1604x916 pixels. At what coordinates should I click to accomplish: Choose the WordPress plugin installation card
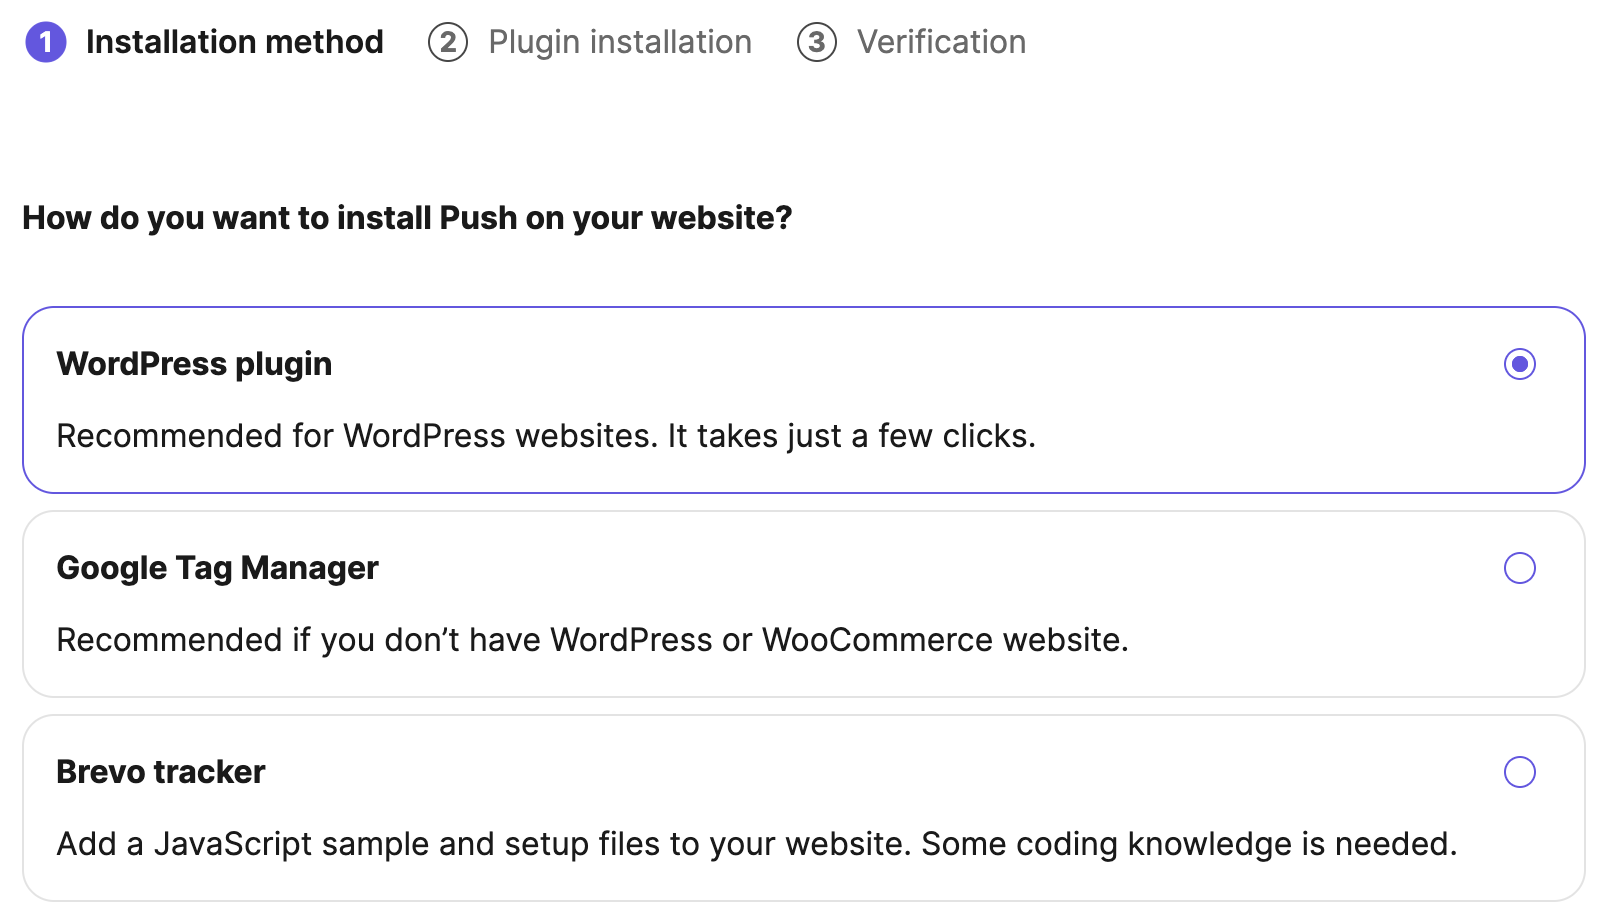800,398
